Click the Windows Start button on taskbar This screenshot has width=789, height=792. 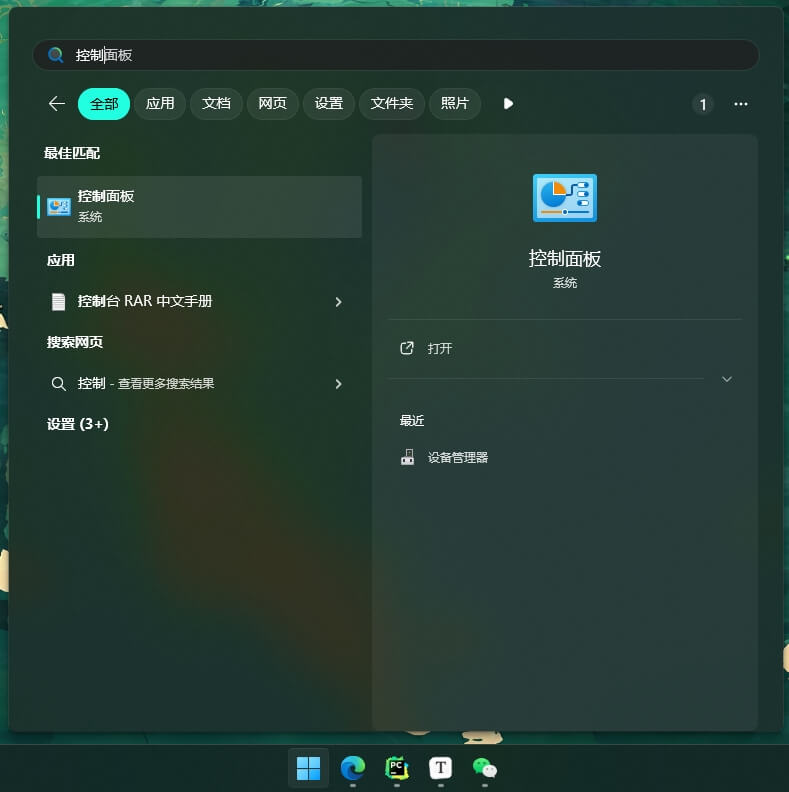click(308, 768)
